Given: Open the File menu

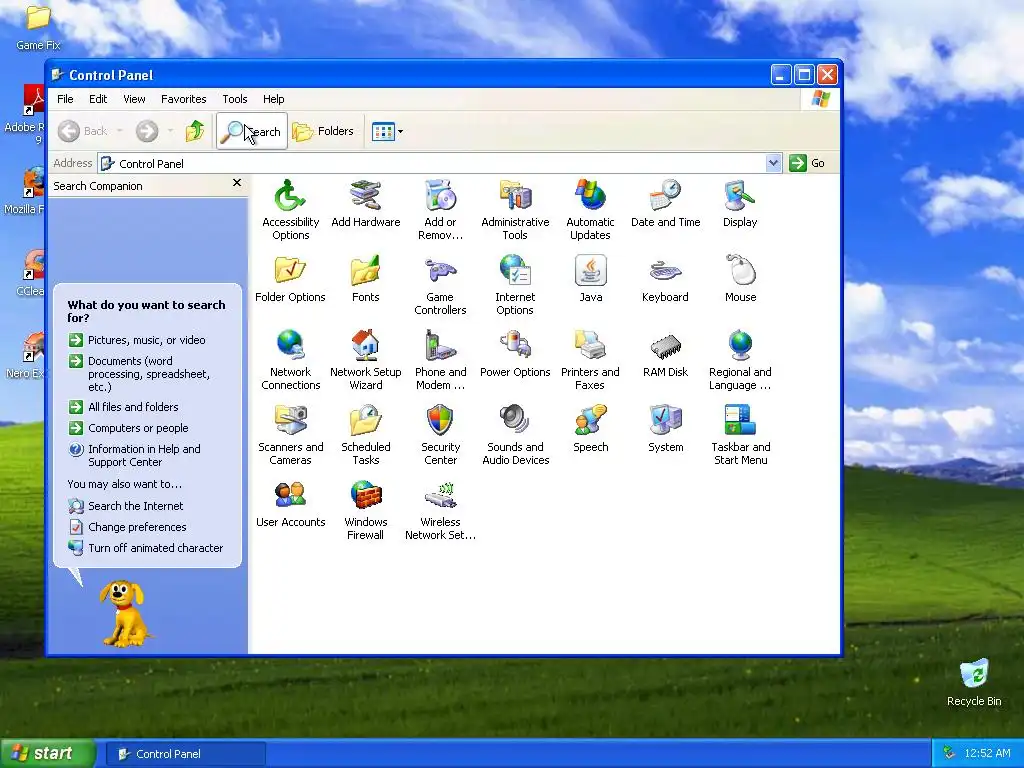Looking at the screenshot, I should point(65,99).
